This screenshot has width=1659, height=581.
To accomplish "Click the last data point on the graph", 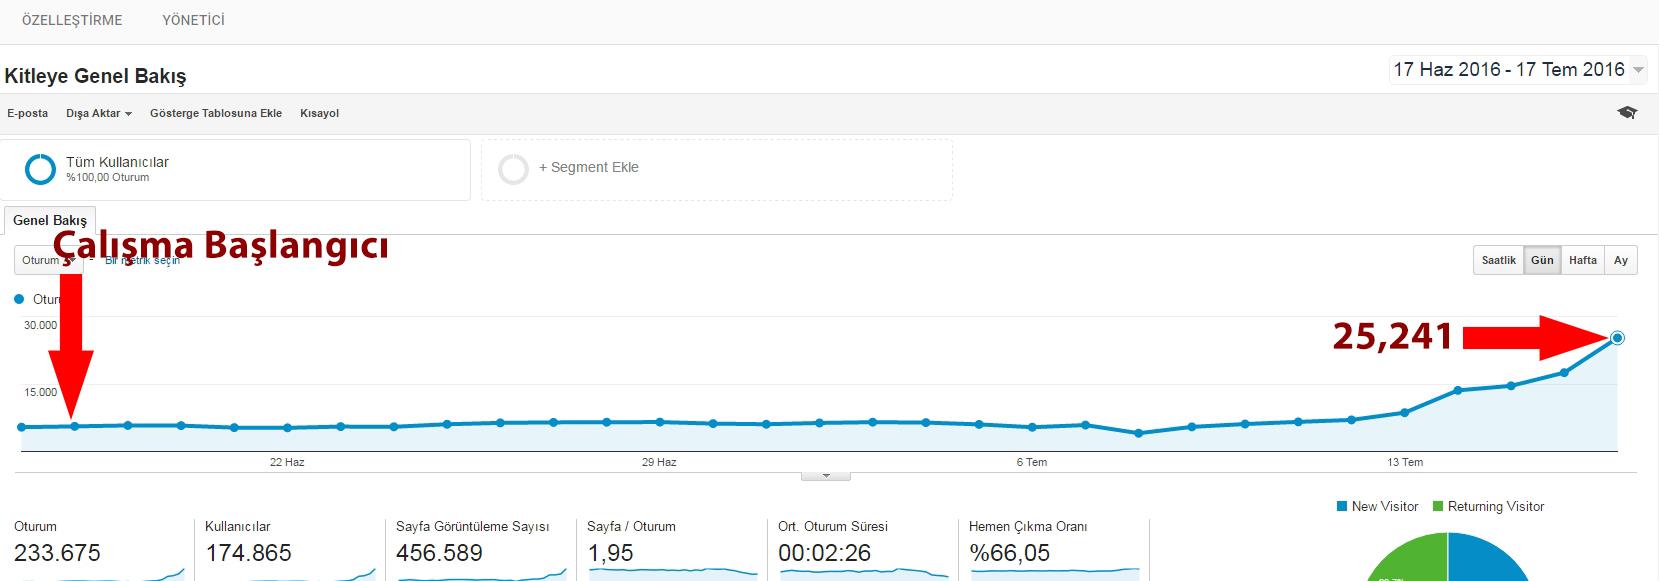I will tap(1617, 338).
